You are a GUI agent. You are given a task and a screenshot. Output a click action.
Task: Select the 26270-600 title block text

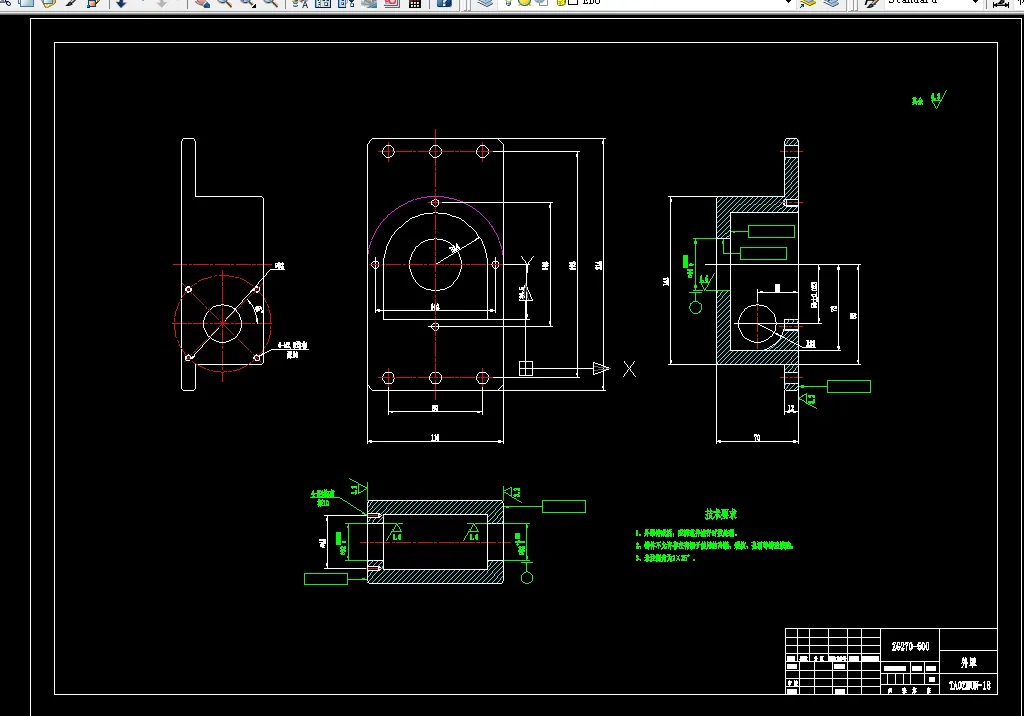point(910,646)
